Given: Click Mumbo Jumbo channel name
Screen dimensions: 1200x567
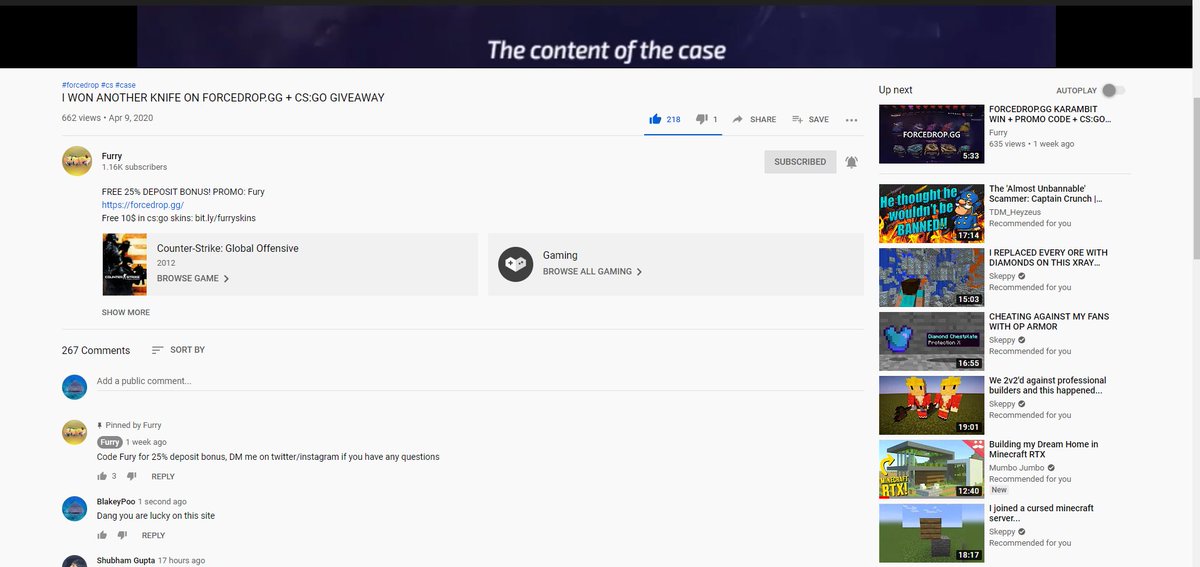Looking at the screenshot, I should click(1017, 467).
